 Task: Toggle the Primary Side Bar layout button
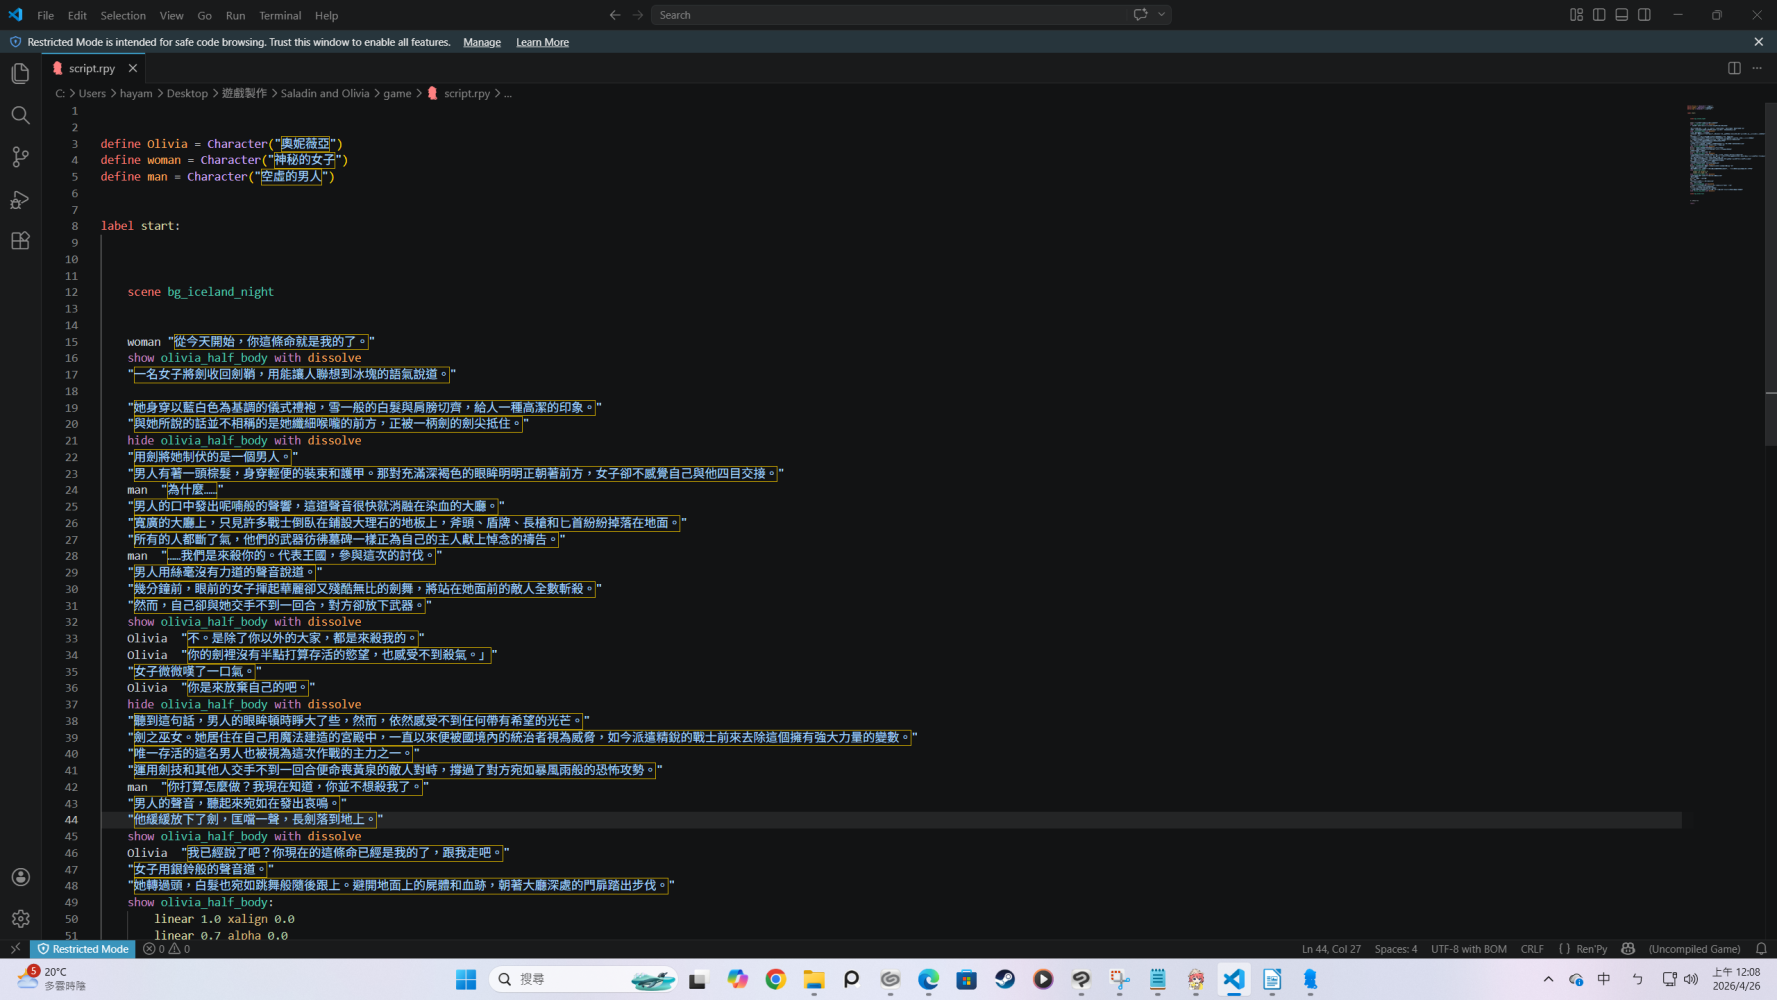coord(1599,15)
